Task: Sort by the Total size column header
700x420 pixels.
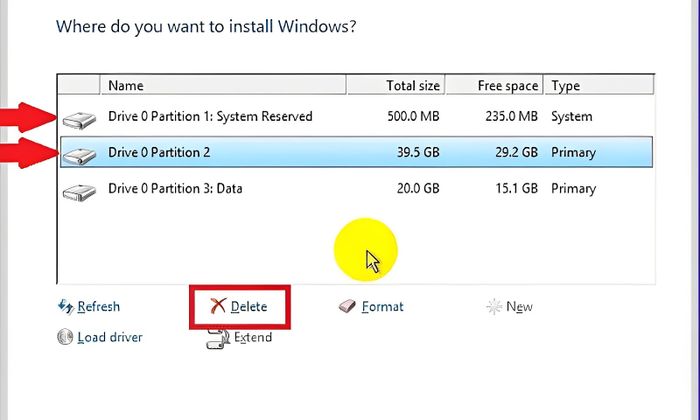Action: click(396, 85)
